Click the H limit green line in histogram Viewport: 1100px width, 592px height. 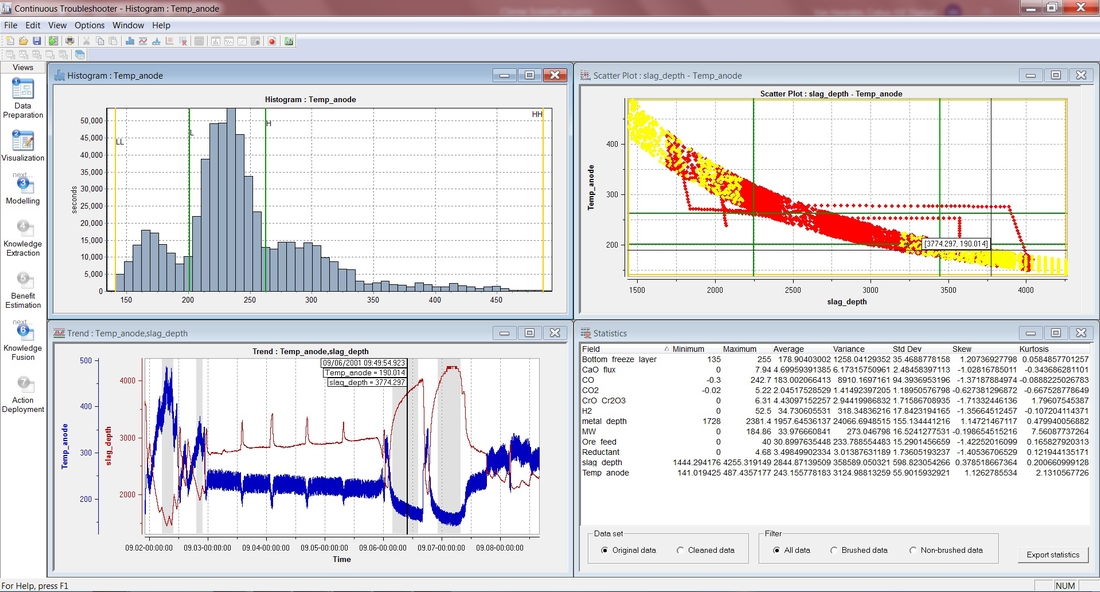coord(265,200)
